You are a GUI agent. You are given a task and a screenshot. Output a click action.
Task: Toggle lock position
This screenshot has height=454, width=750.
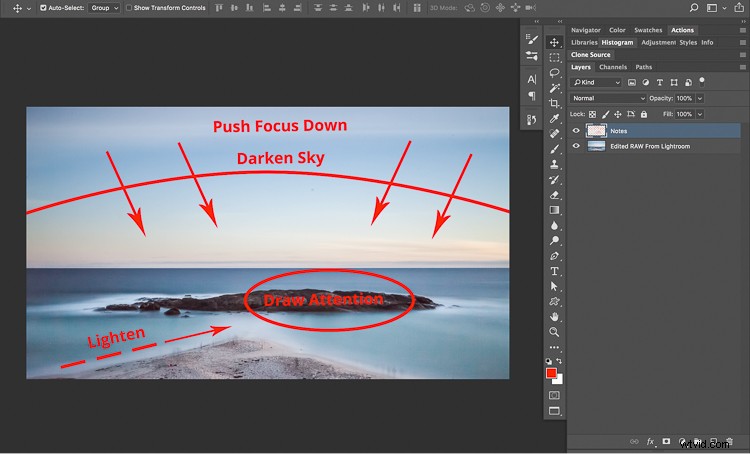(x=618, y=114)
